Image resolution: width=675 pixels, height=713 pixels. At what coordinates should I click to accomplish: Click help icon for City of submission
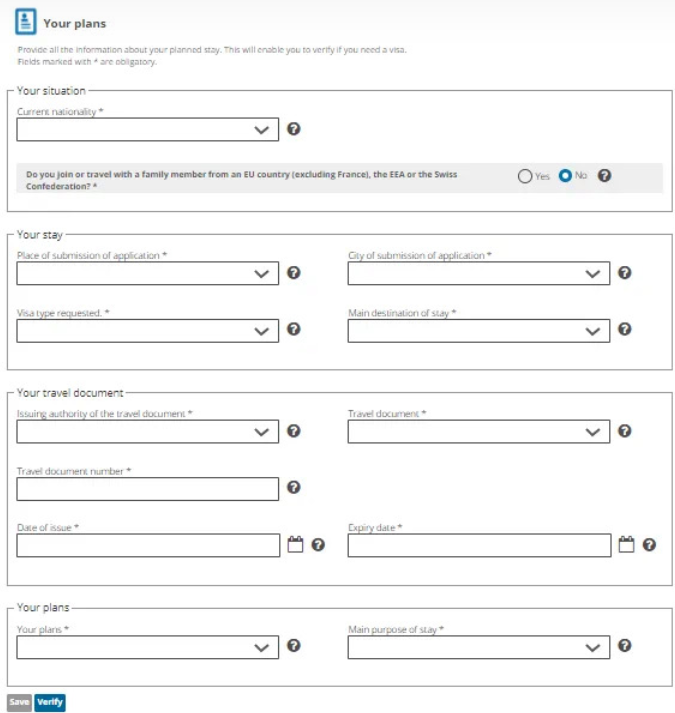point(625,273)
